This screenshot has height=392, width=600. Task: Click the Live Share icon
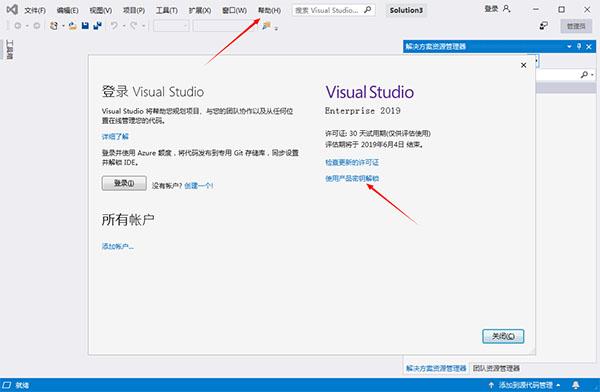pyautogui.click(x=543, y=26)
